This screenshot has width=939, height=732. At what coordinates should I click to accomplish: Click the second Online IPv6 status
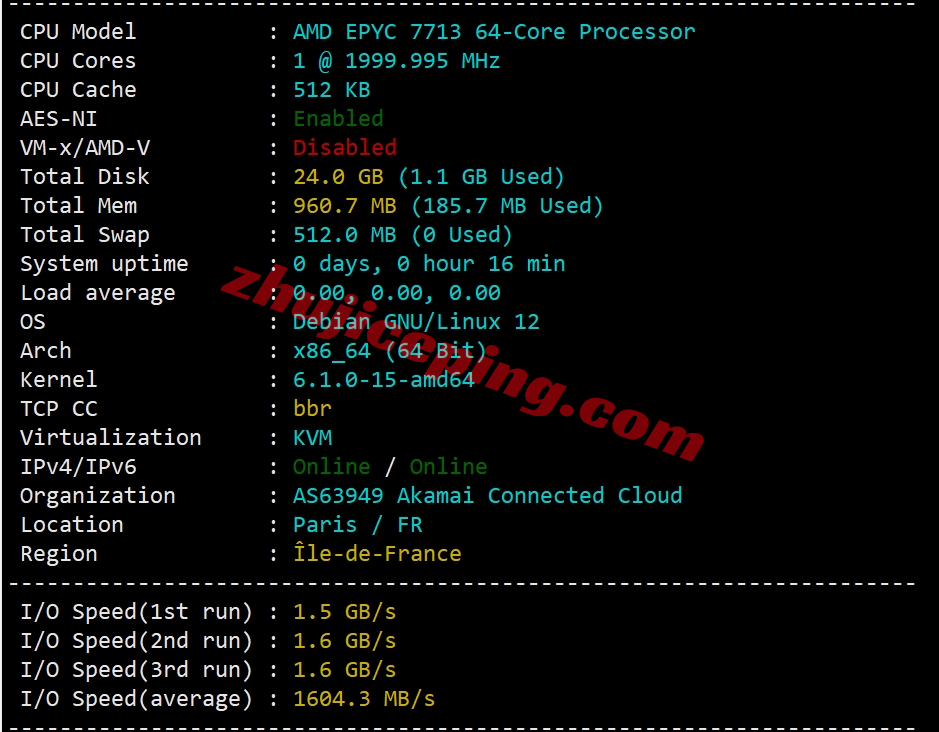[449, 467]
